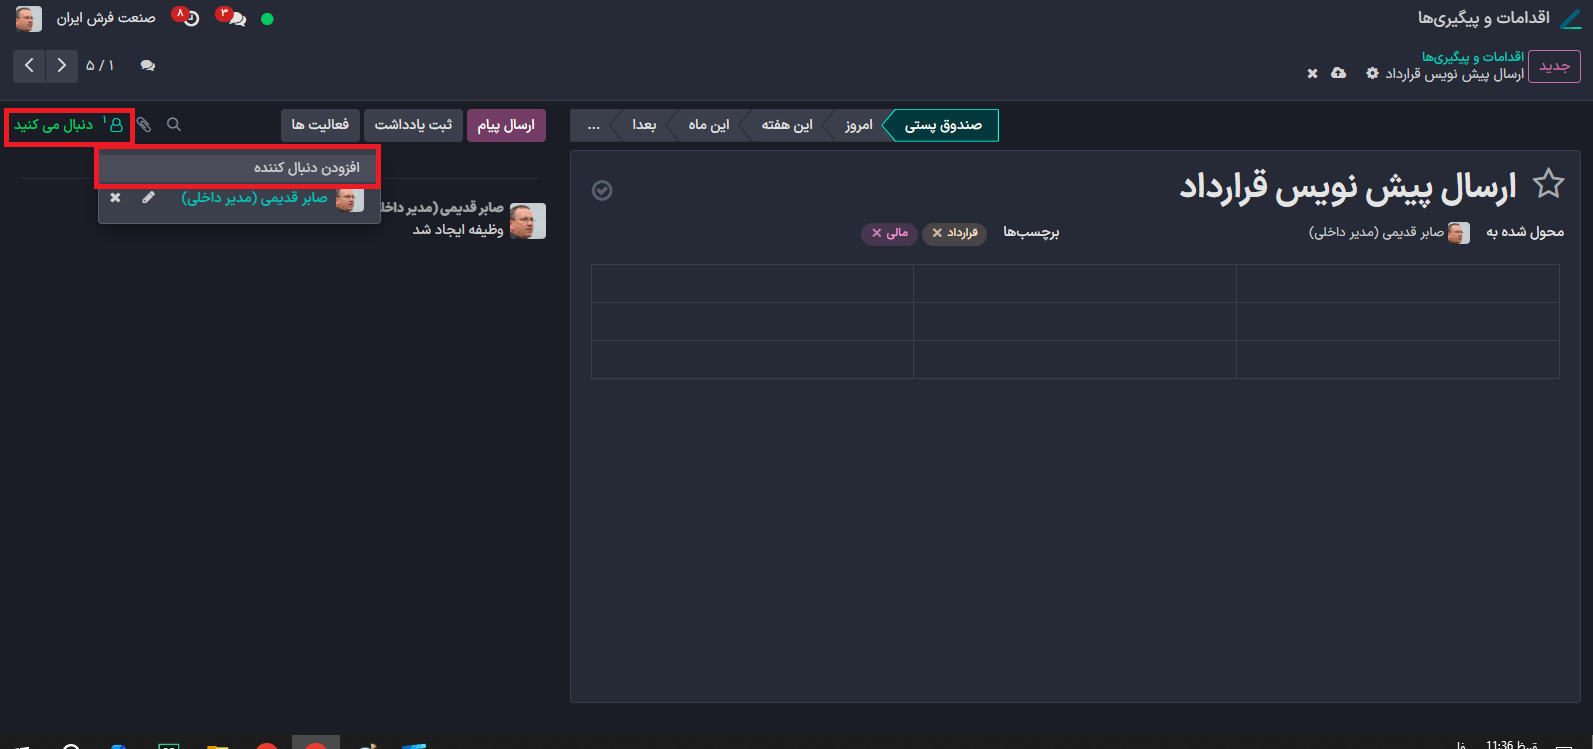1593x749 pixels.
Task: Select افزودن دنبال کننده menu entry
Action: (x=238, y=168)
